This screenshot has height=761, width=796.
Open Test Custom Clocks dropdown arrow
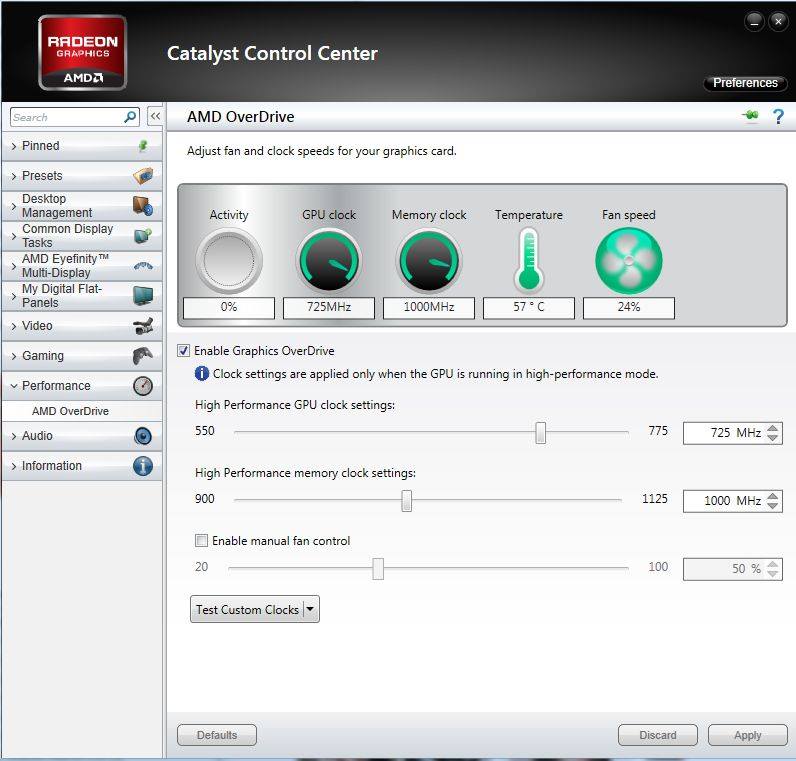[310, 609]
